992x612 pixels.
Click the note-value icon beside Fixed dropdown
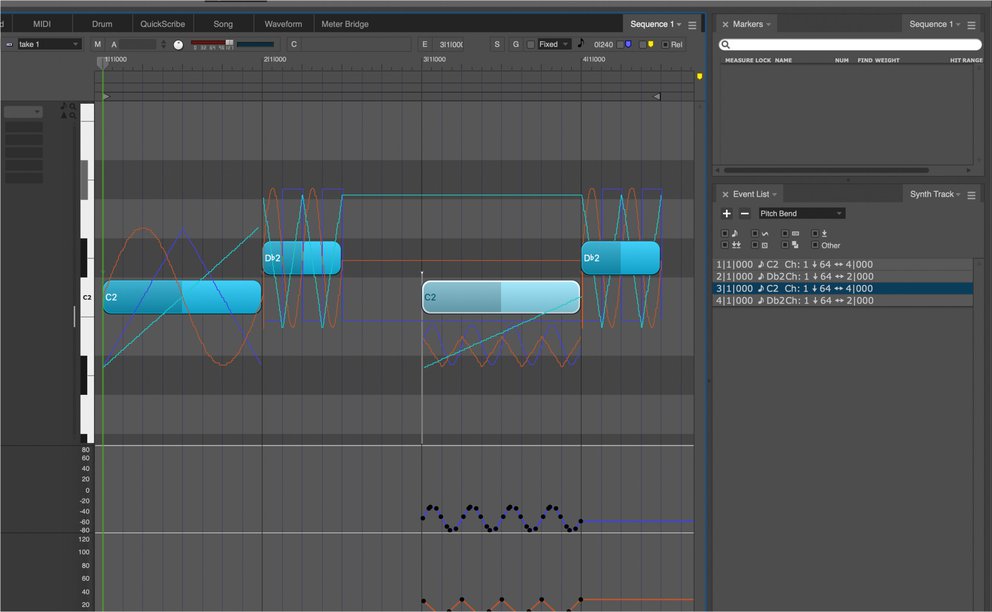[x=581, y=44]
